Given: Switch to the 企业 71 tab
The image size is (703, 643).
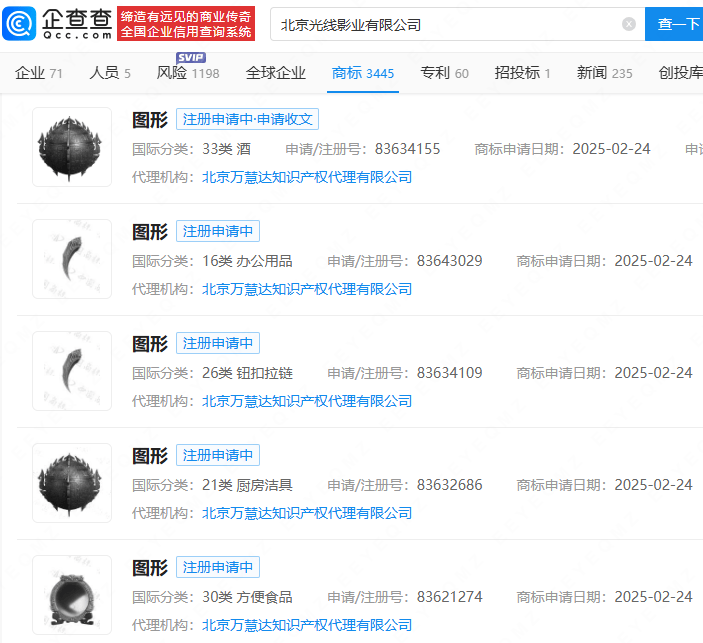Looking at the screenshot, I should point(39,73).
